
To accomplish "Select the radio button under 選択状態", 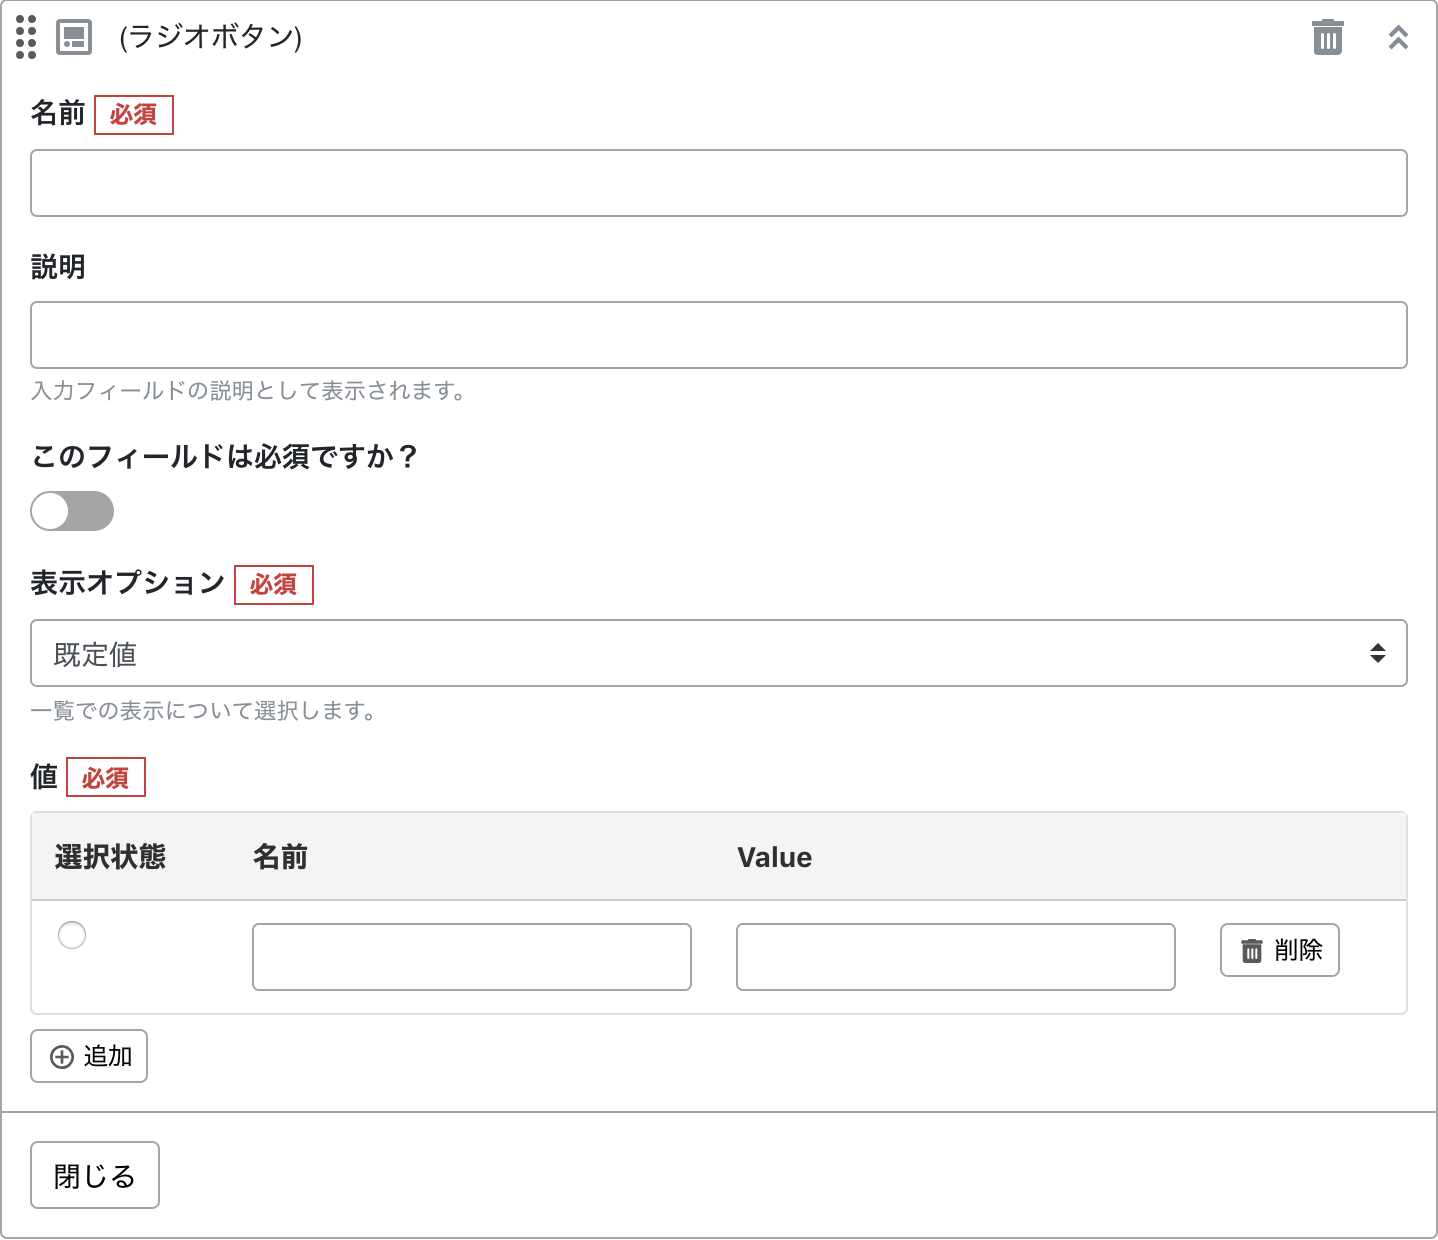I will point(72,935).
